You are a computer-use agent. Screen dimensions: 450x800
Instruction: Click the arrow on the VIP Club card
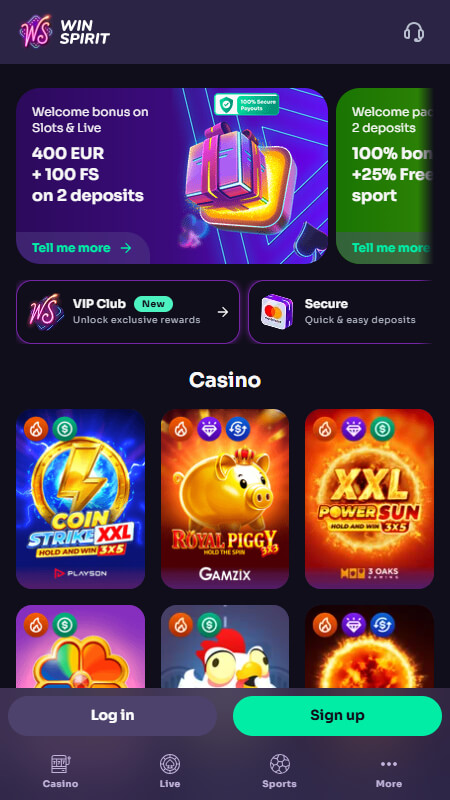coord(223,312)
